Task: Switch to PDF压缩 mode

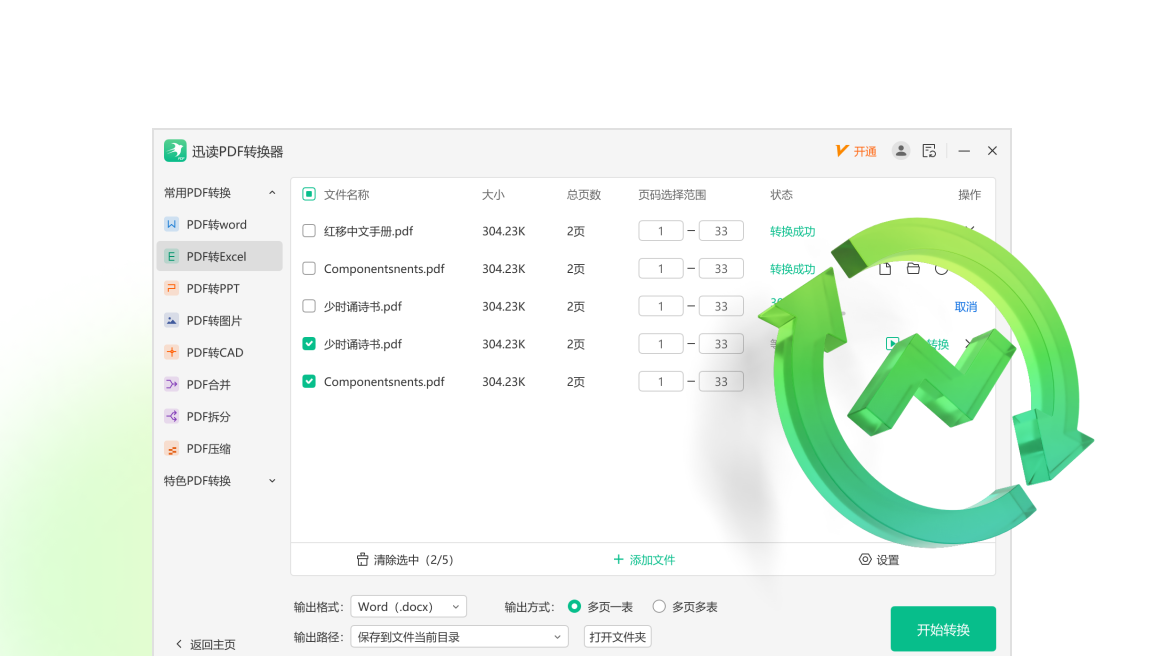Action: [x=220, y=448]
